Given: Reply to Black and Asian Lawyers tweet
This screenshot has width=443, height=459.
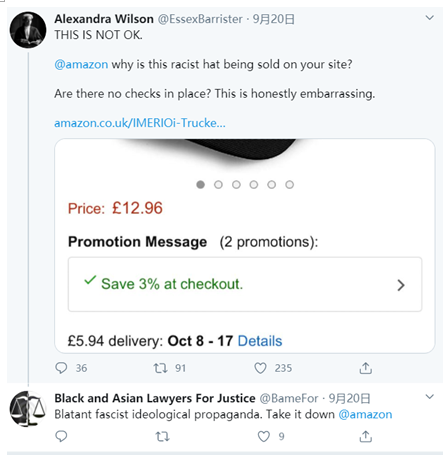Looking at the screenshot, I should point(61,436).
